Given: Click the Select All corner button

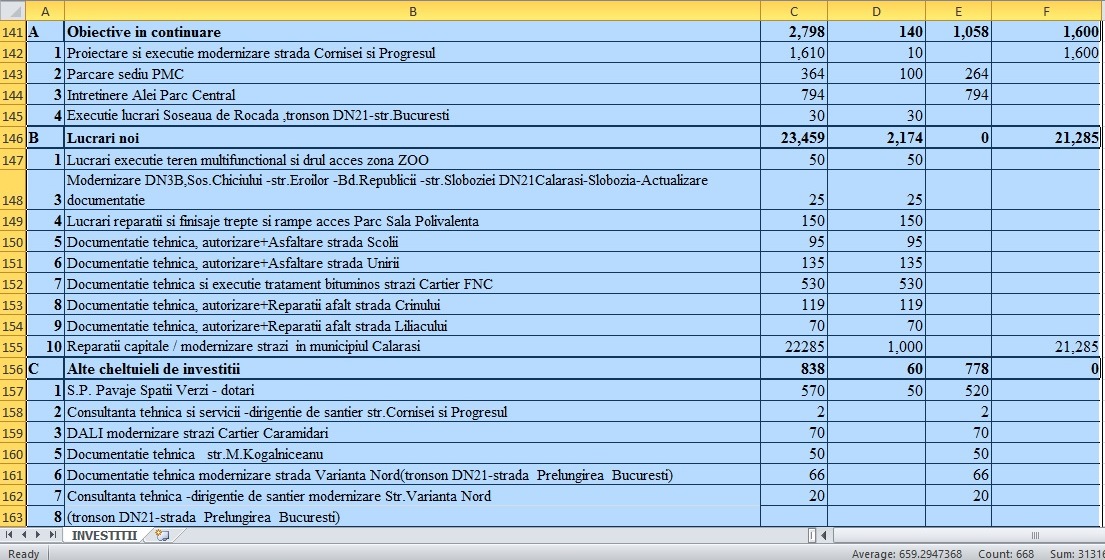Looking at the screenshot, I should click(x=13, y=11).
